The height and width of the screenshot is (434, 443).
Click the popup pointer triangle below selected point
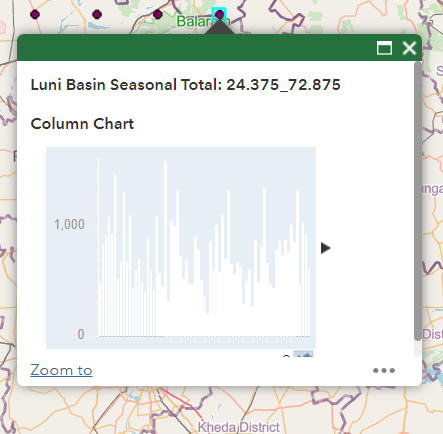click(220, 27)
